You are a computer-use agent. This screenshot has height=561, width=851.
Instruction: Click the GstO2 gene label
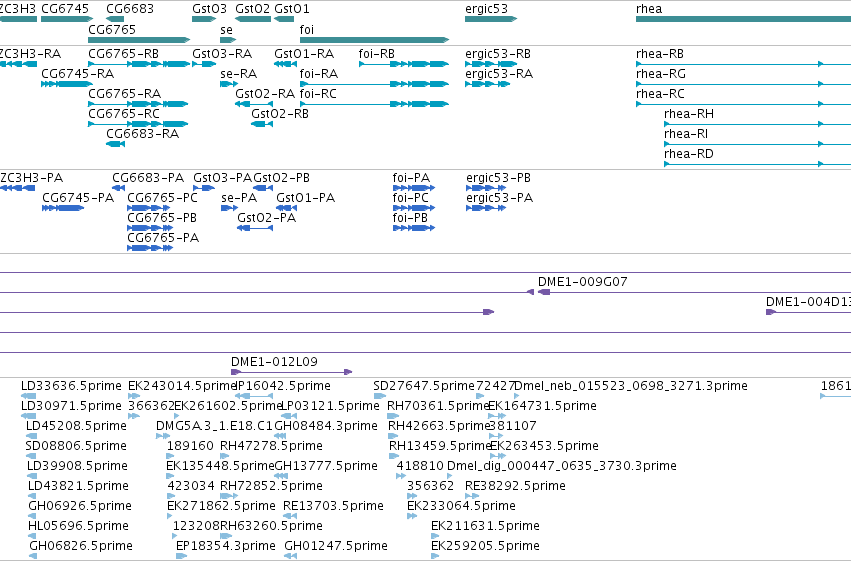[x=252, y=9]
